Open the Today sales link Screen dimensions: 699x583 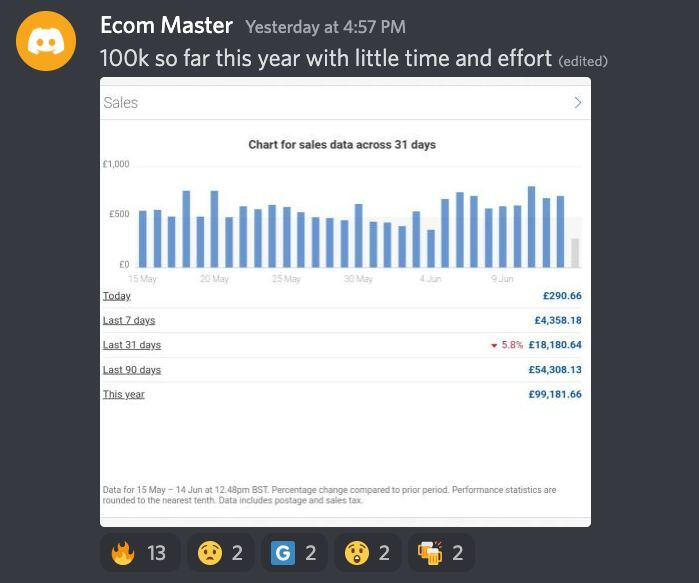117,296
